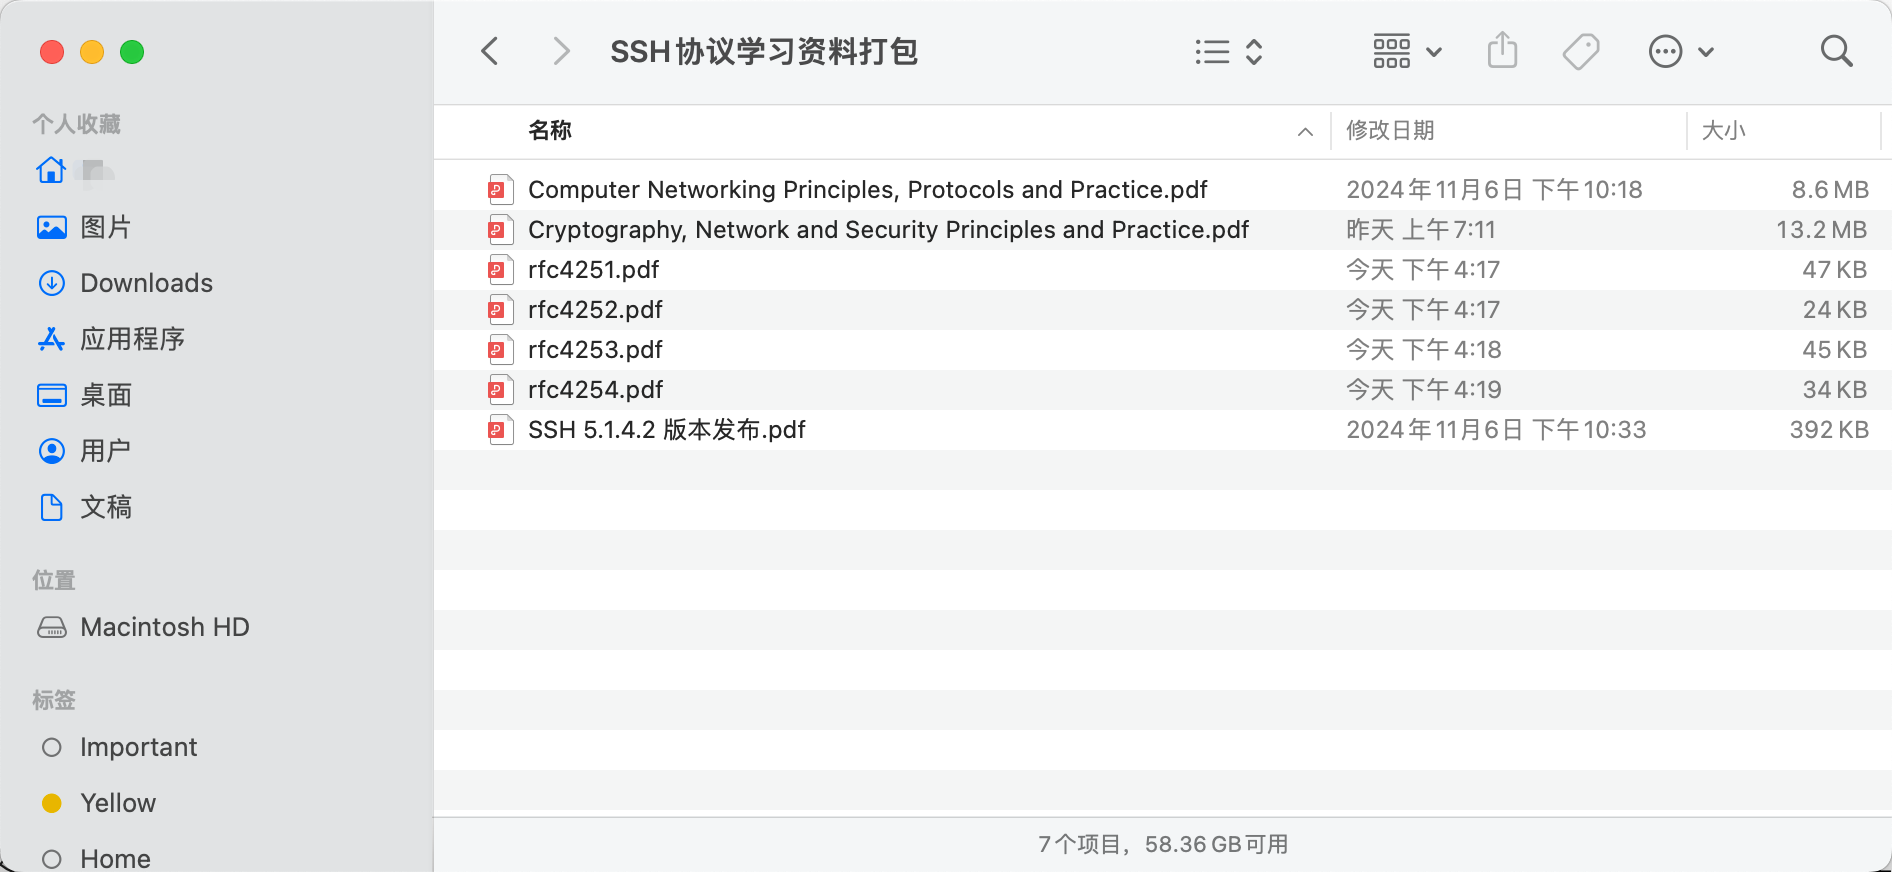This screenshot has height=872, width=1892.
Task: Select 桌面 in the sidebar
Action: pos(105,395)
